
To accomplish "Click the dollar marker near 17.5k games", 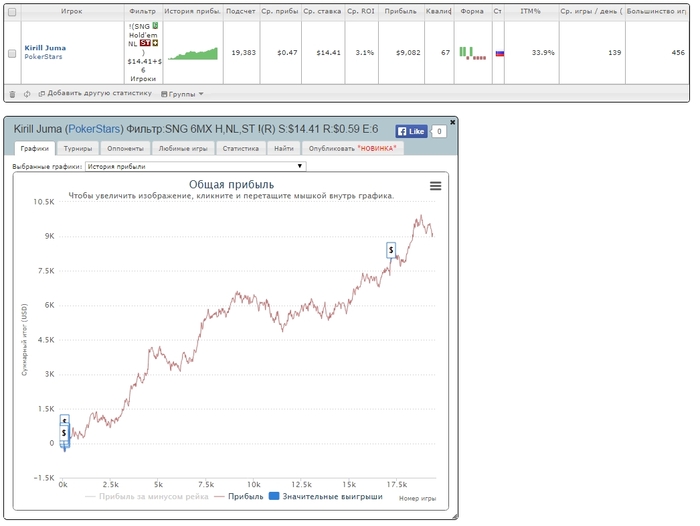I will pyautogui.click(x=391, y=250).
